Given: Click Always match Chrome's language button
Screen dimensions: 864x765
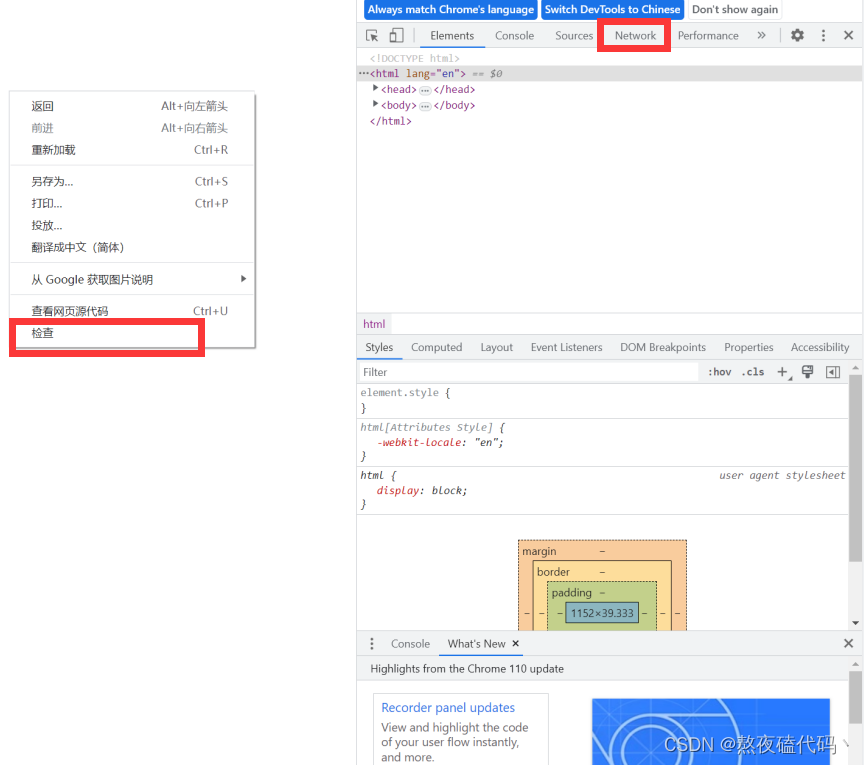Looking at the screenshot, I should tap(451, 9).
